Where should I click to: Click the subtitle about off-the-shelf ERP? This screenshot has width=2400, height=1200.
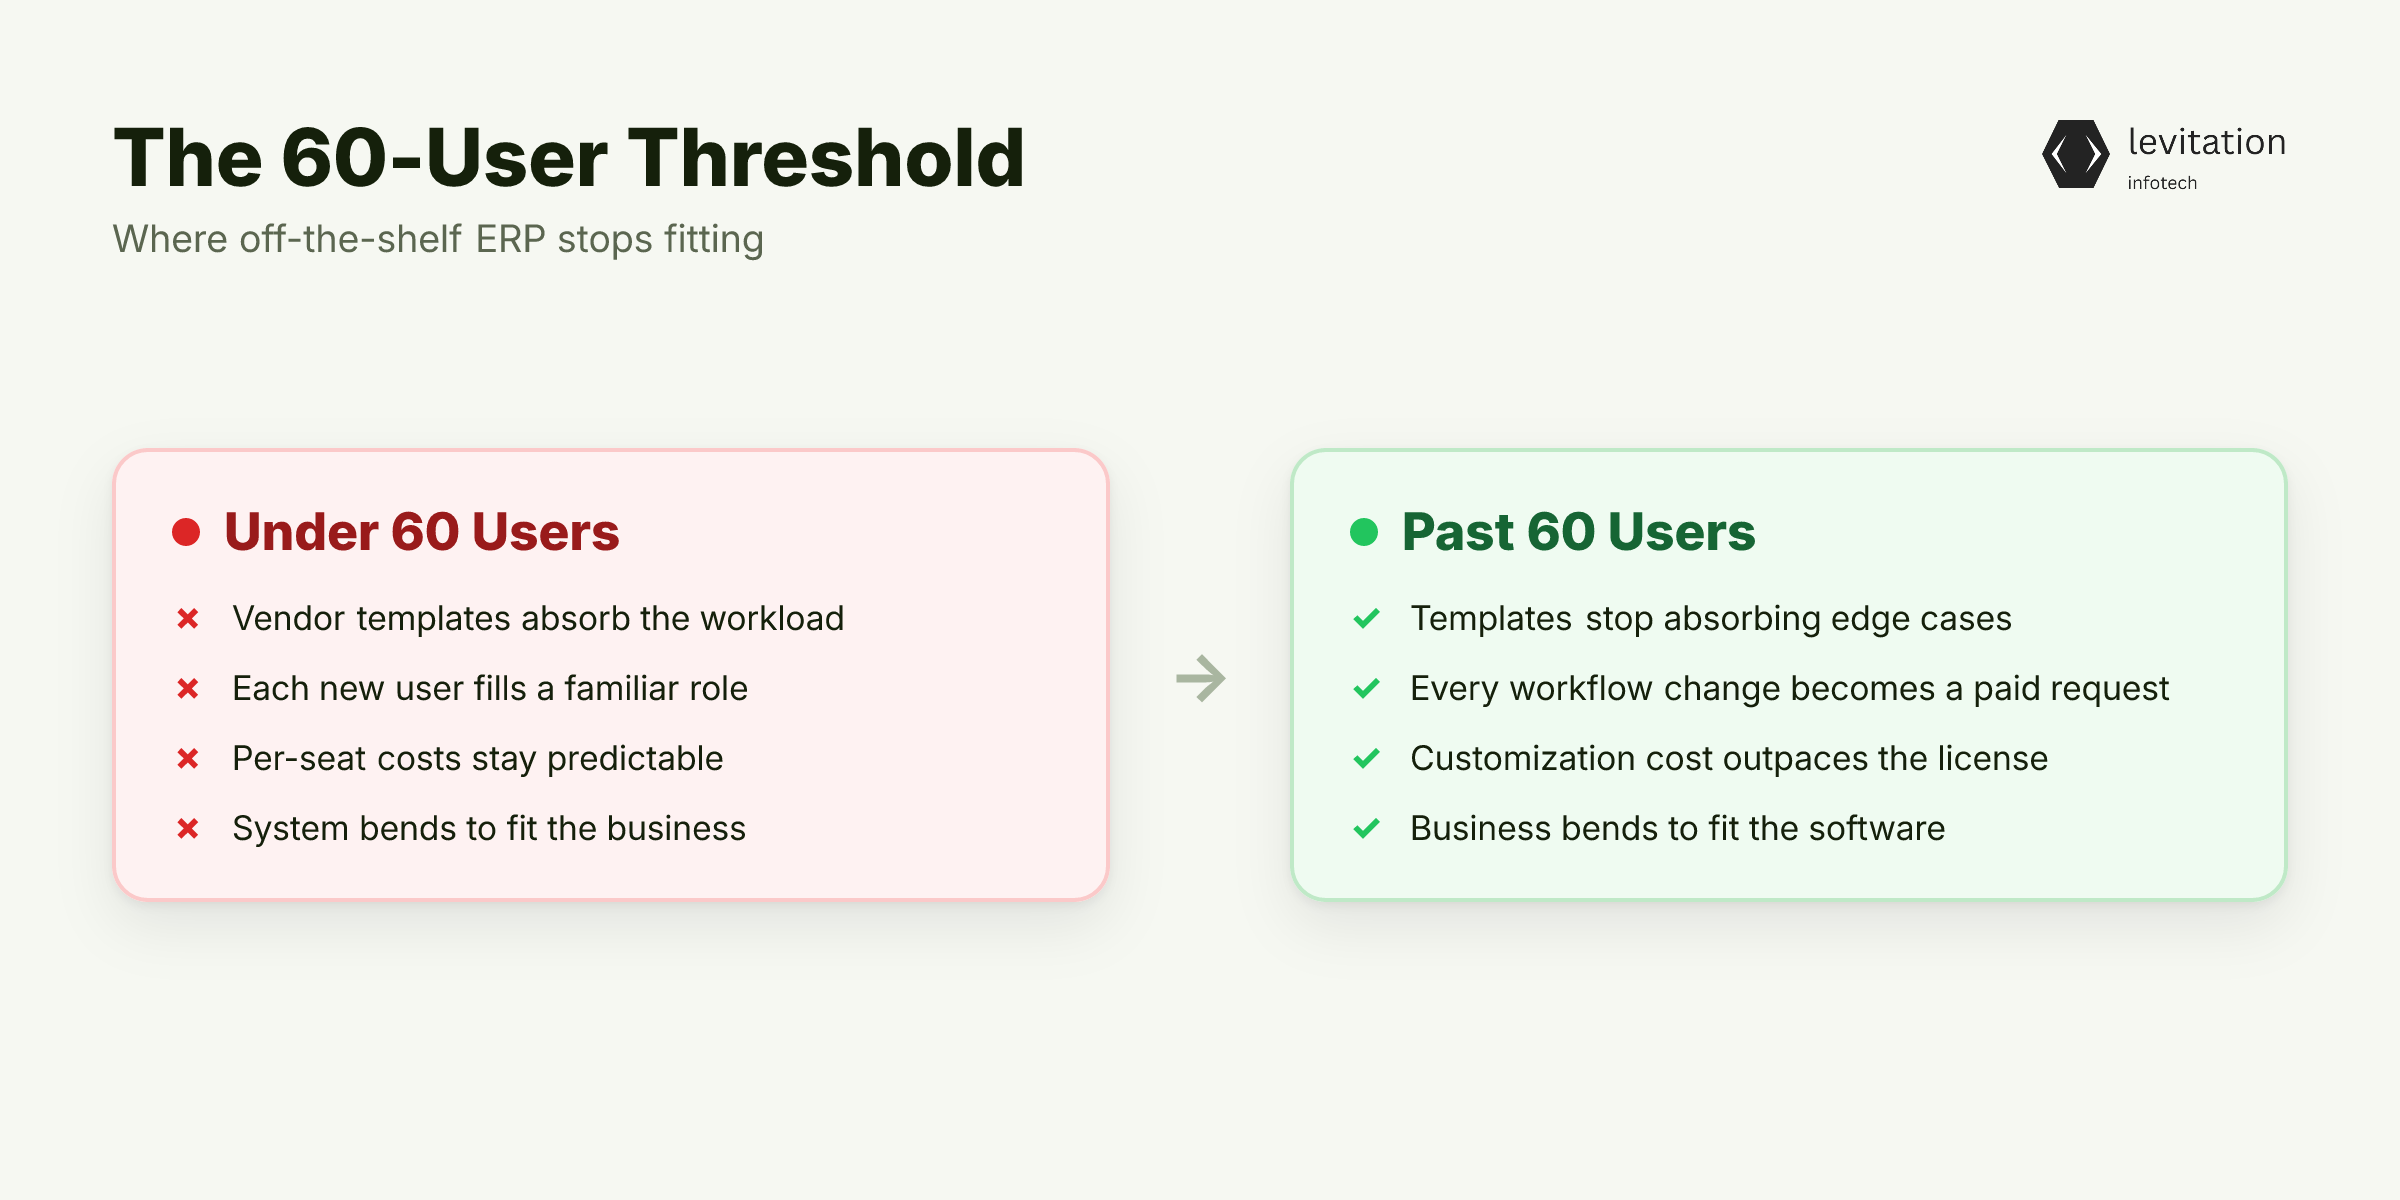coord(438,240)
